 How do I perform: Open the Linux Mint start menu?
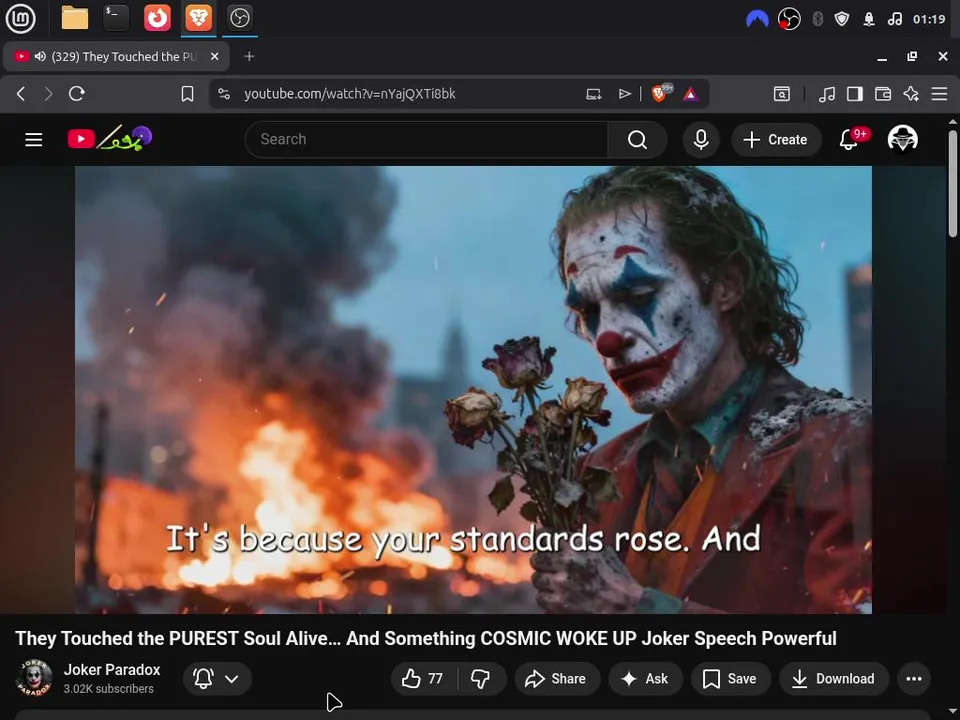pos(20,18)
